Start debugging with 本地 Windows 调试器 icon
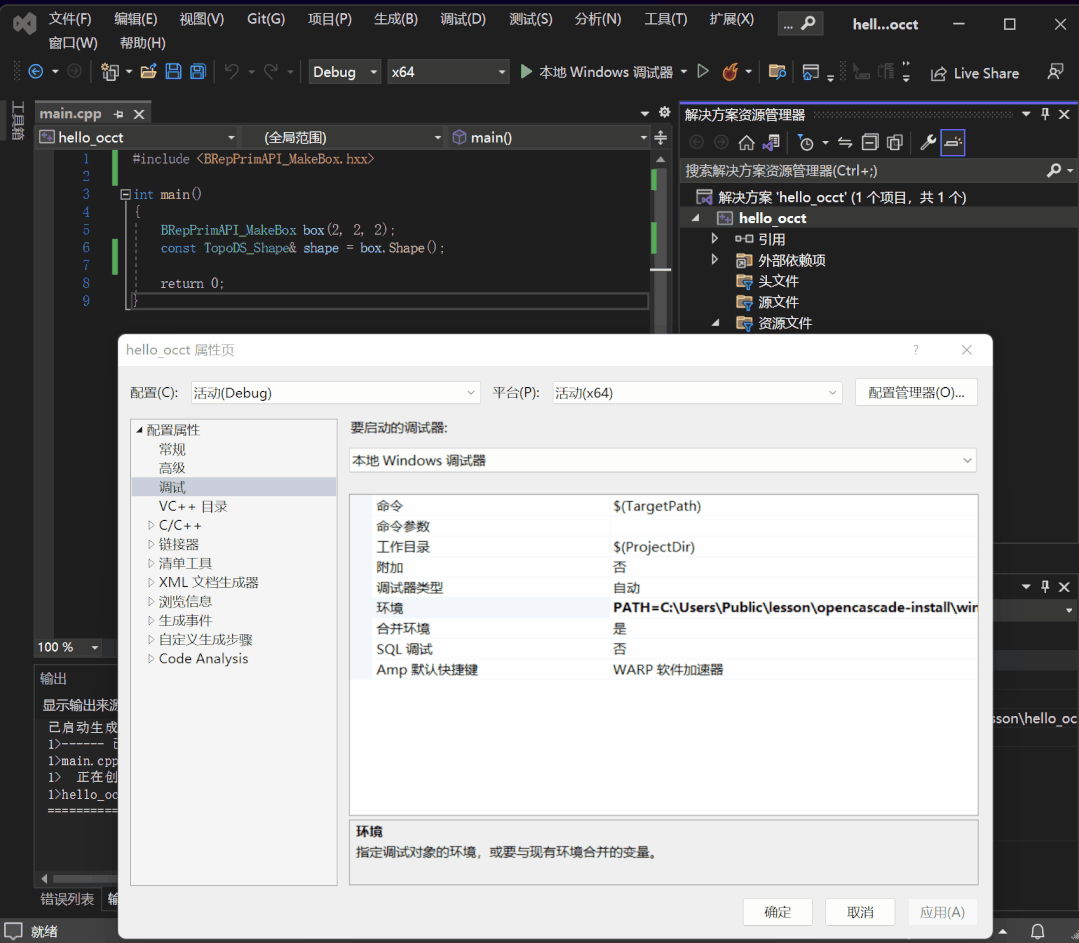The width and height of the screenshot is (1079, 943). pyautogui.click(x=525, y=72)
